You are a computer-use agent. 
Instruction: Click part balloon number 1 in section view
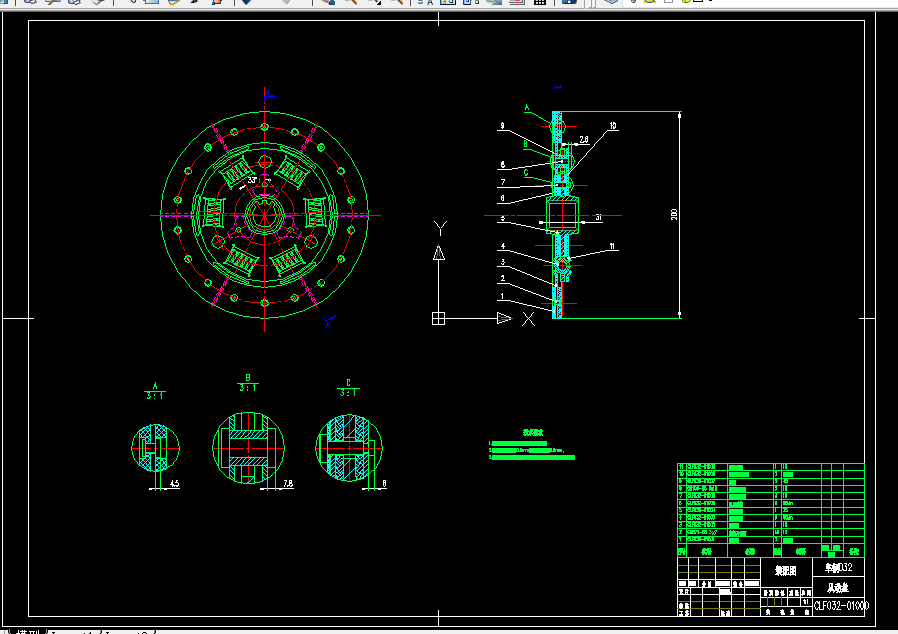point(502,296)
